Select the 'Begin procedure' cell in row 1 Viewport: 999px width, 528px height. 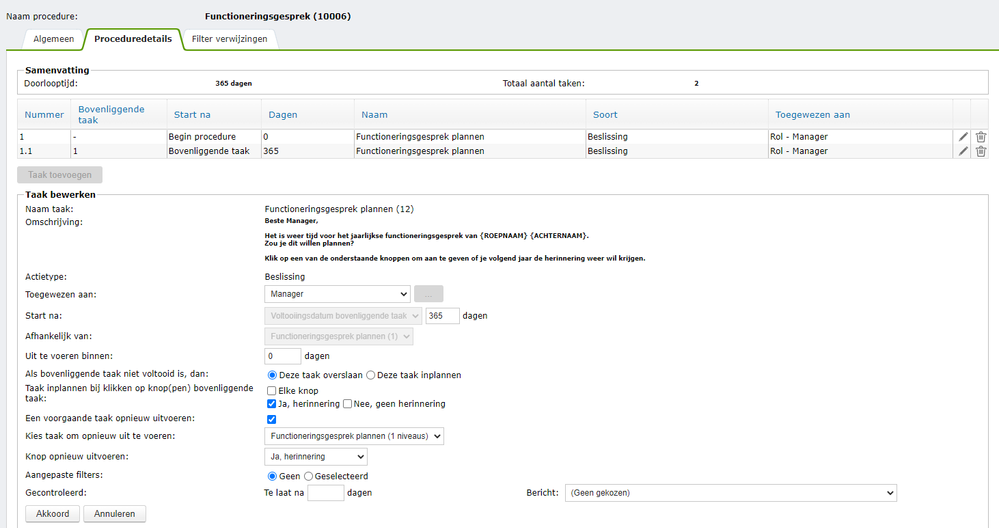tap(214, 136)
